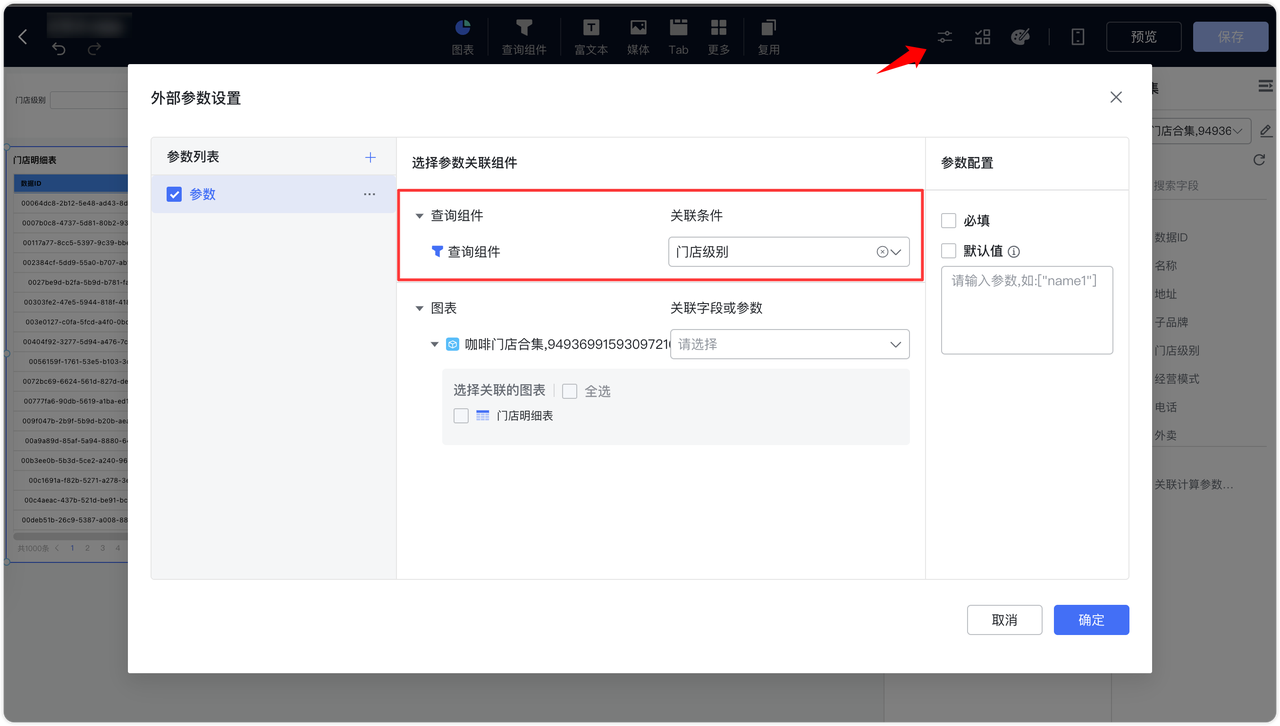1280x726 pixels.
Task: Open the mobile device preview icon
Action: click(x=1077, y=36)
